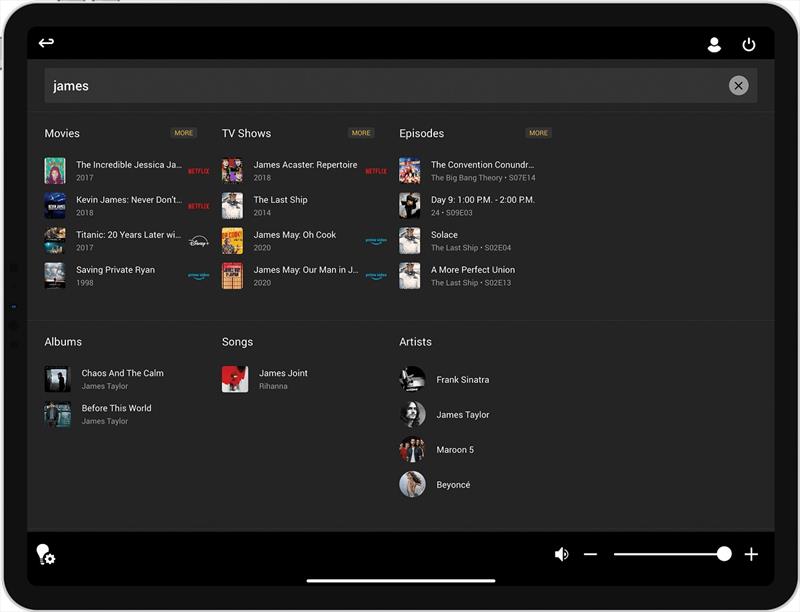The image size is (800, 612).
Task: Click inside the 'james' search field
Action: pyautogui.click(x=401, y=86)
